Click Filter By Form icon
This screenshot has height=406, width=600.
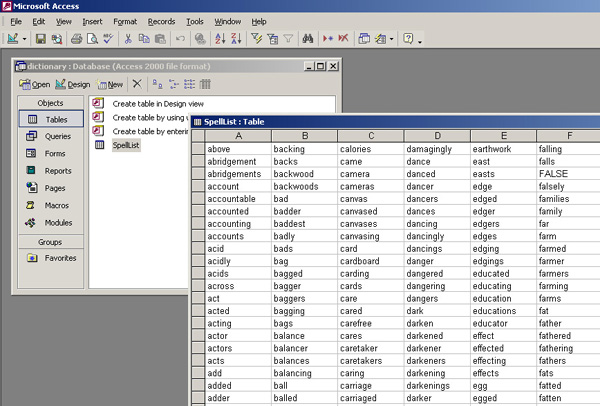(x=272, y=39)
